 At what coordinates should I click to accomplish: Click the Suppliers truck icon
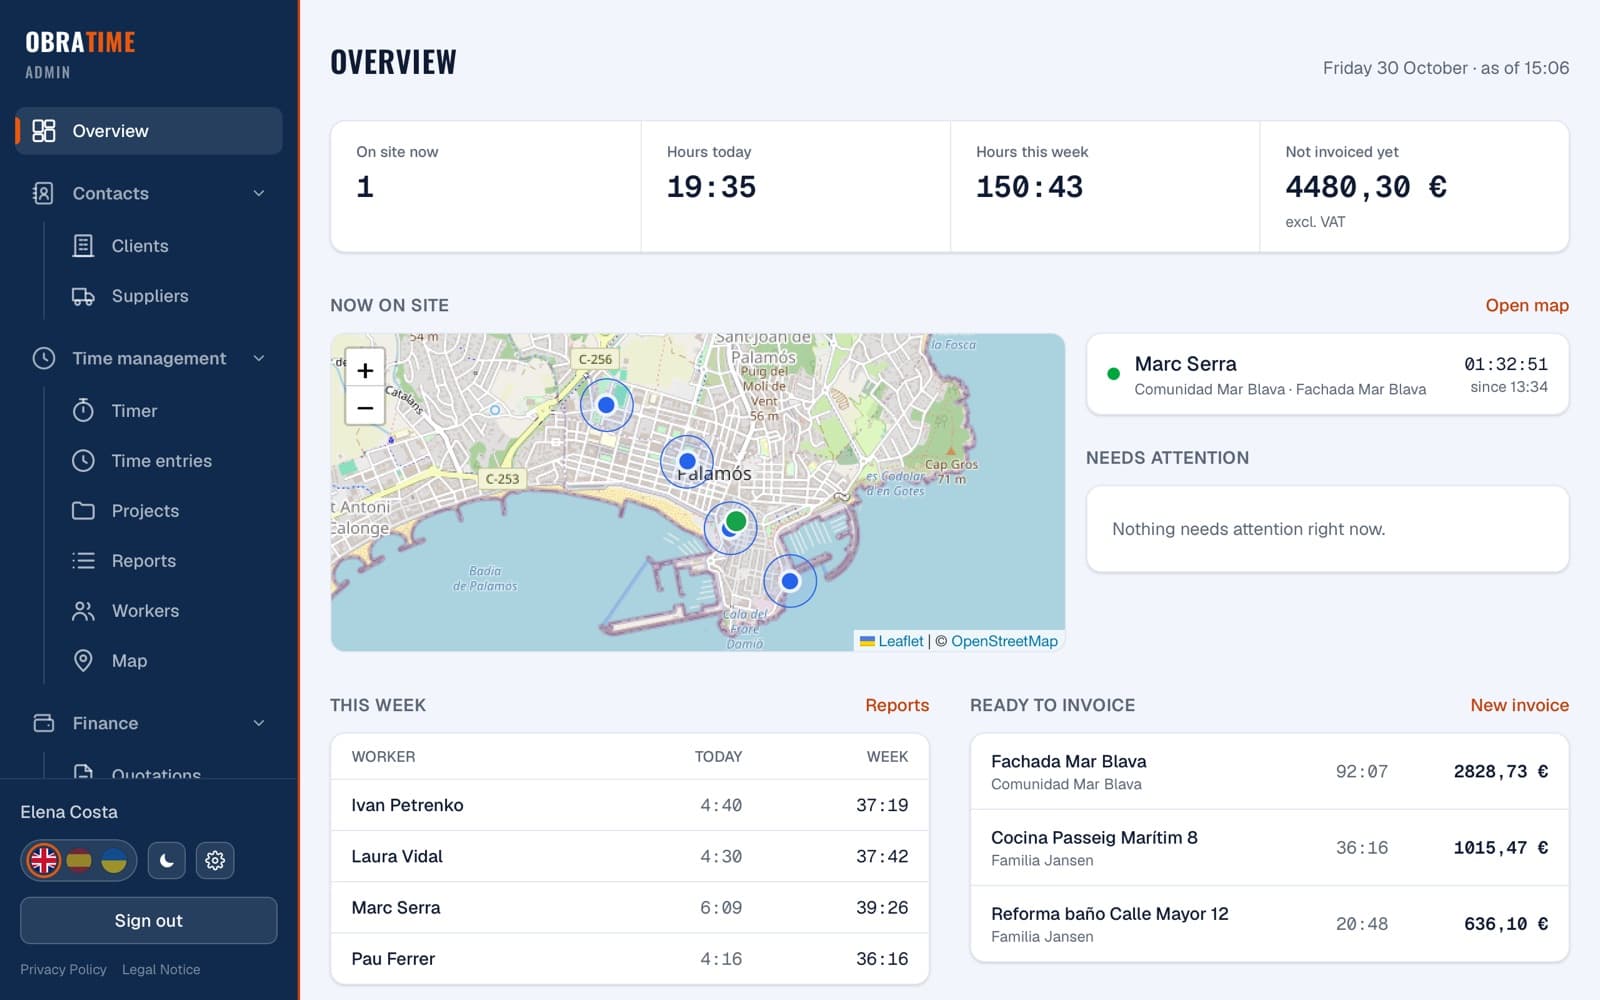83,296
